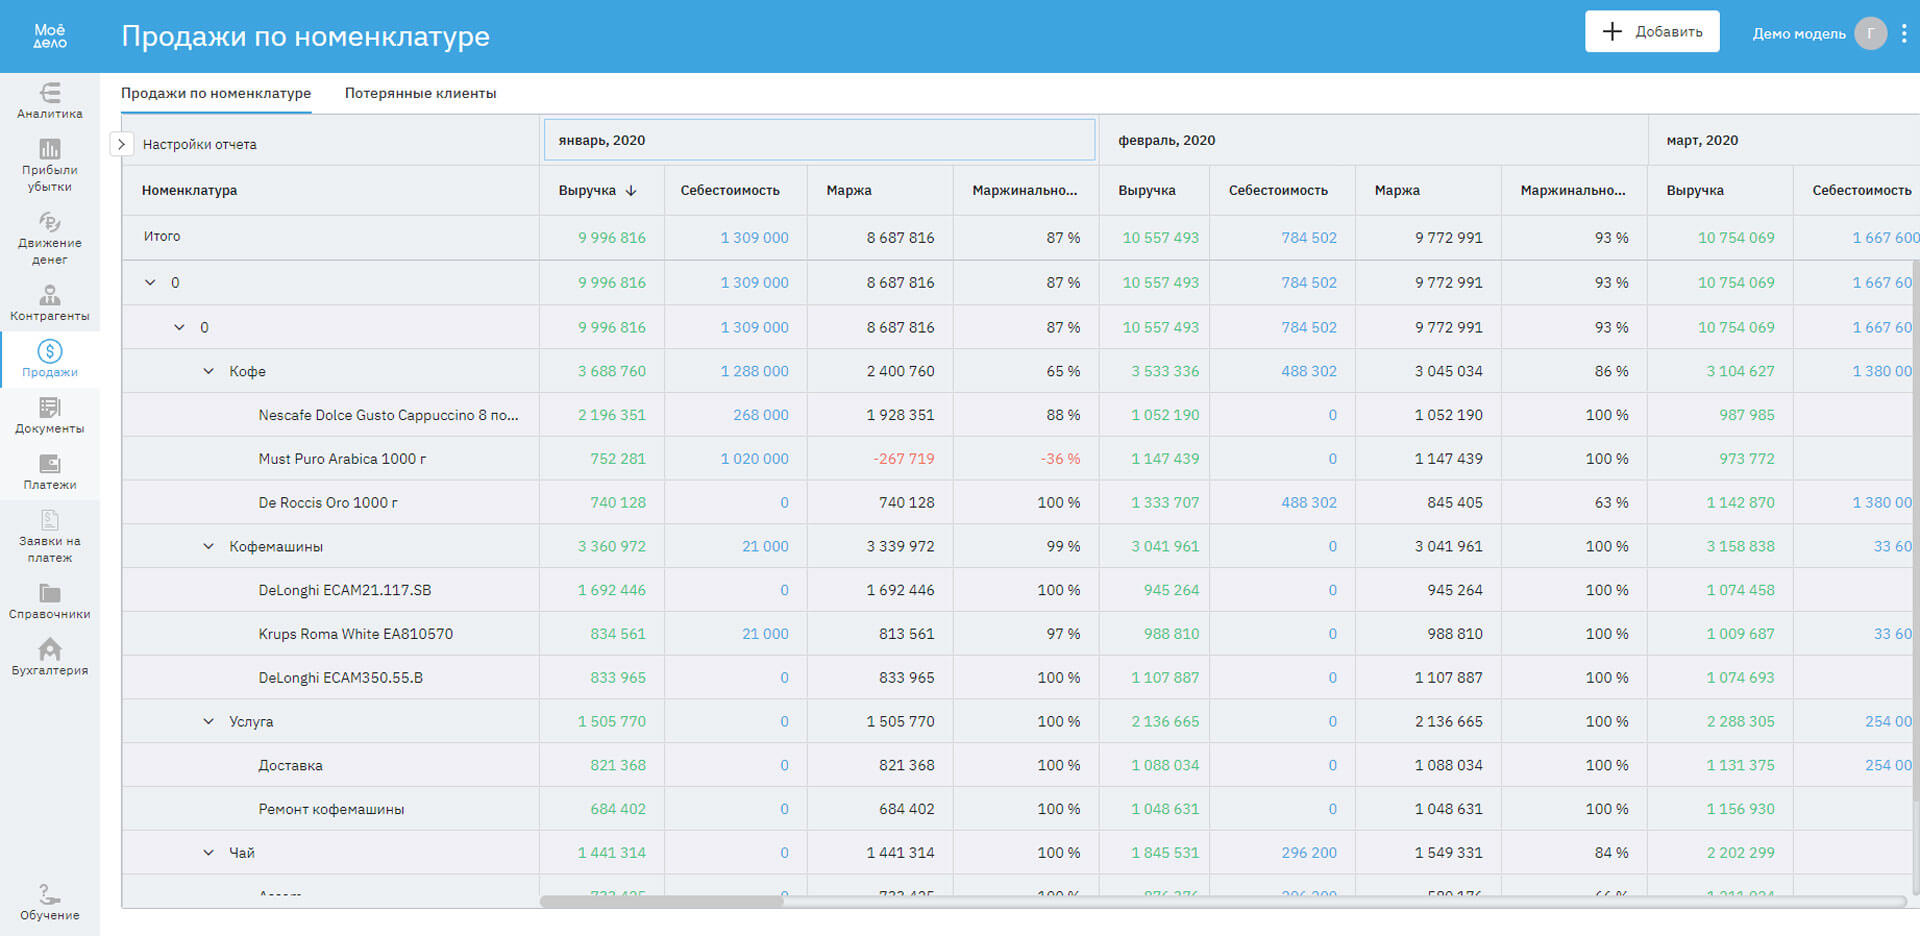Screen dimensions: 1920x936
Task: Switch to Потерянные клиенты tab
Action: 420,93
